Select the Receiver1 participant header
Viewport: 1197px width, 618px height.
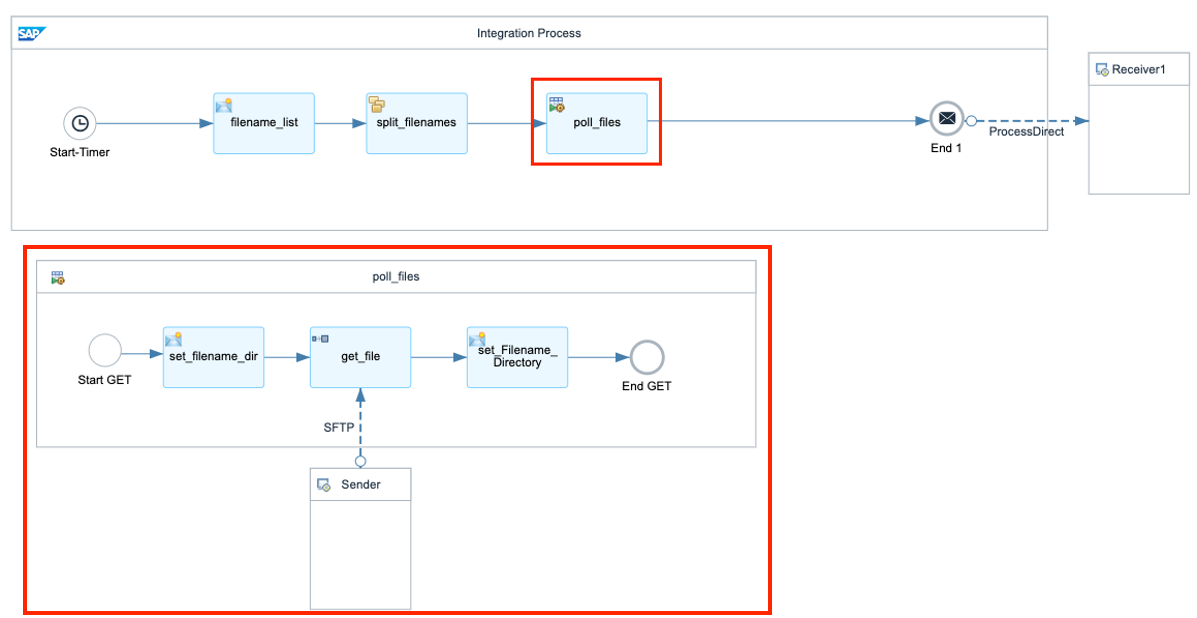[1139, 70]
